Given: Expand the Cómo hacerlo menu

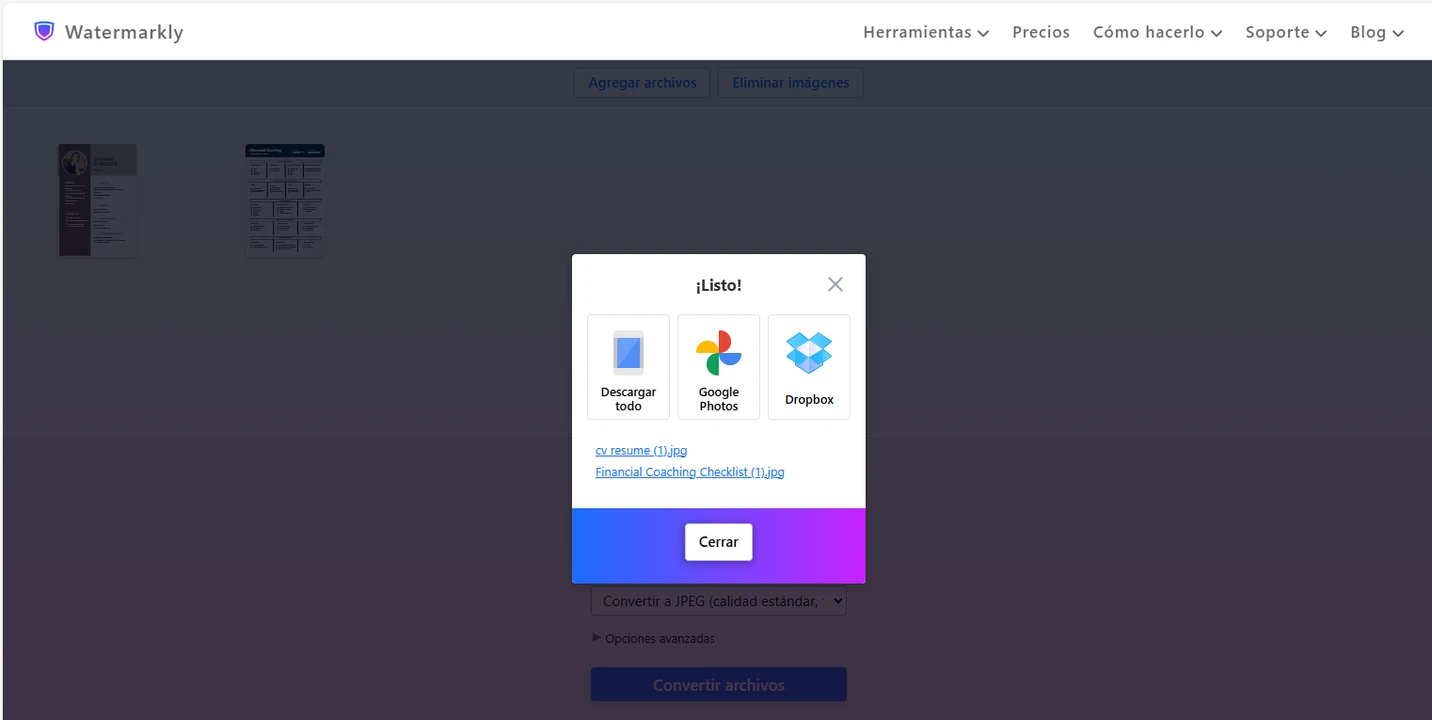Looking at the screenshot, I should 1157,32.
